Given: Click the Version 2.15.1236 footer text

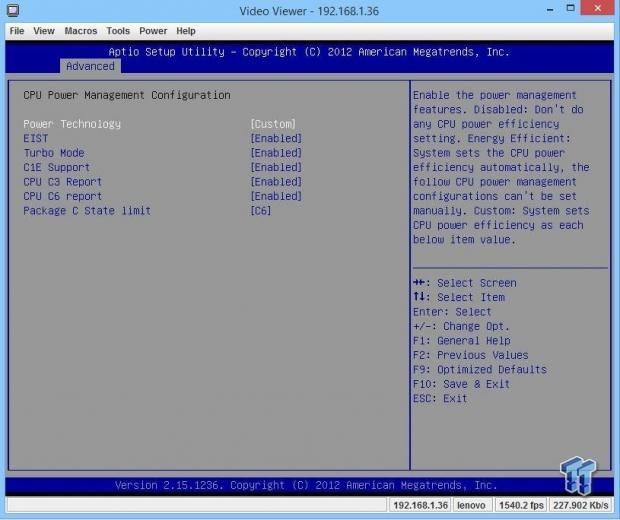Looking at the screenshot, I should [306, 485].
